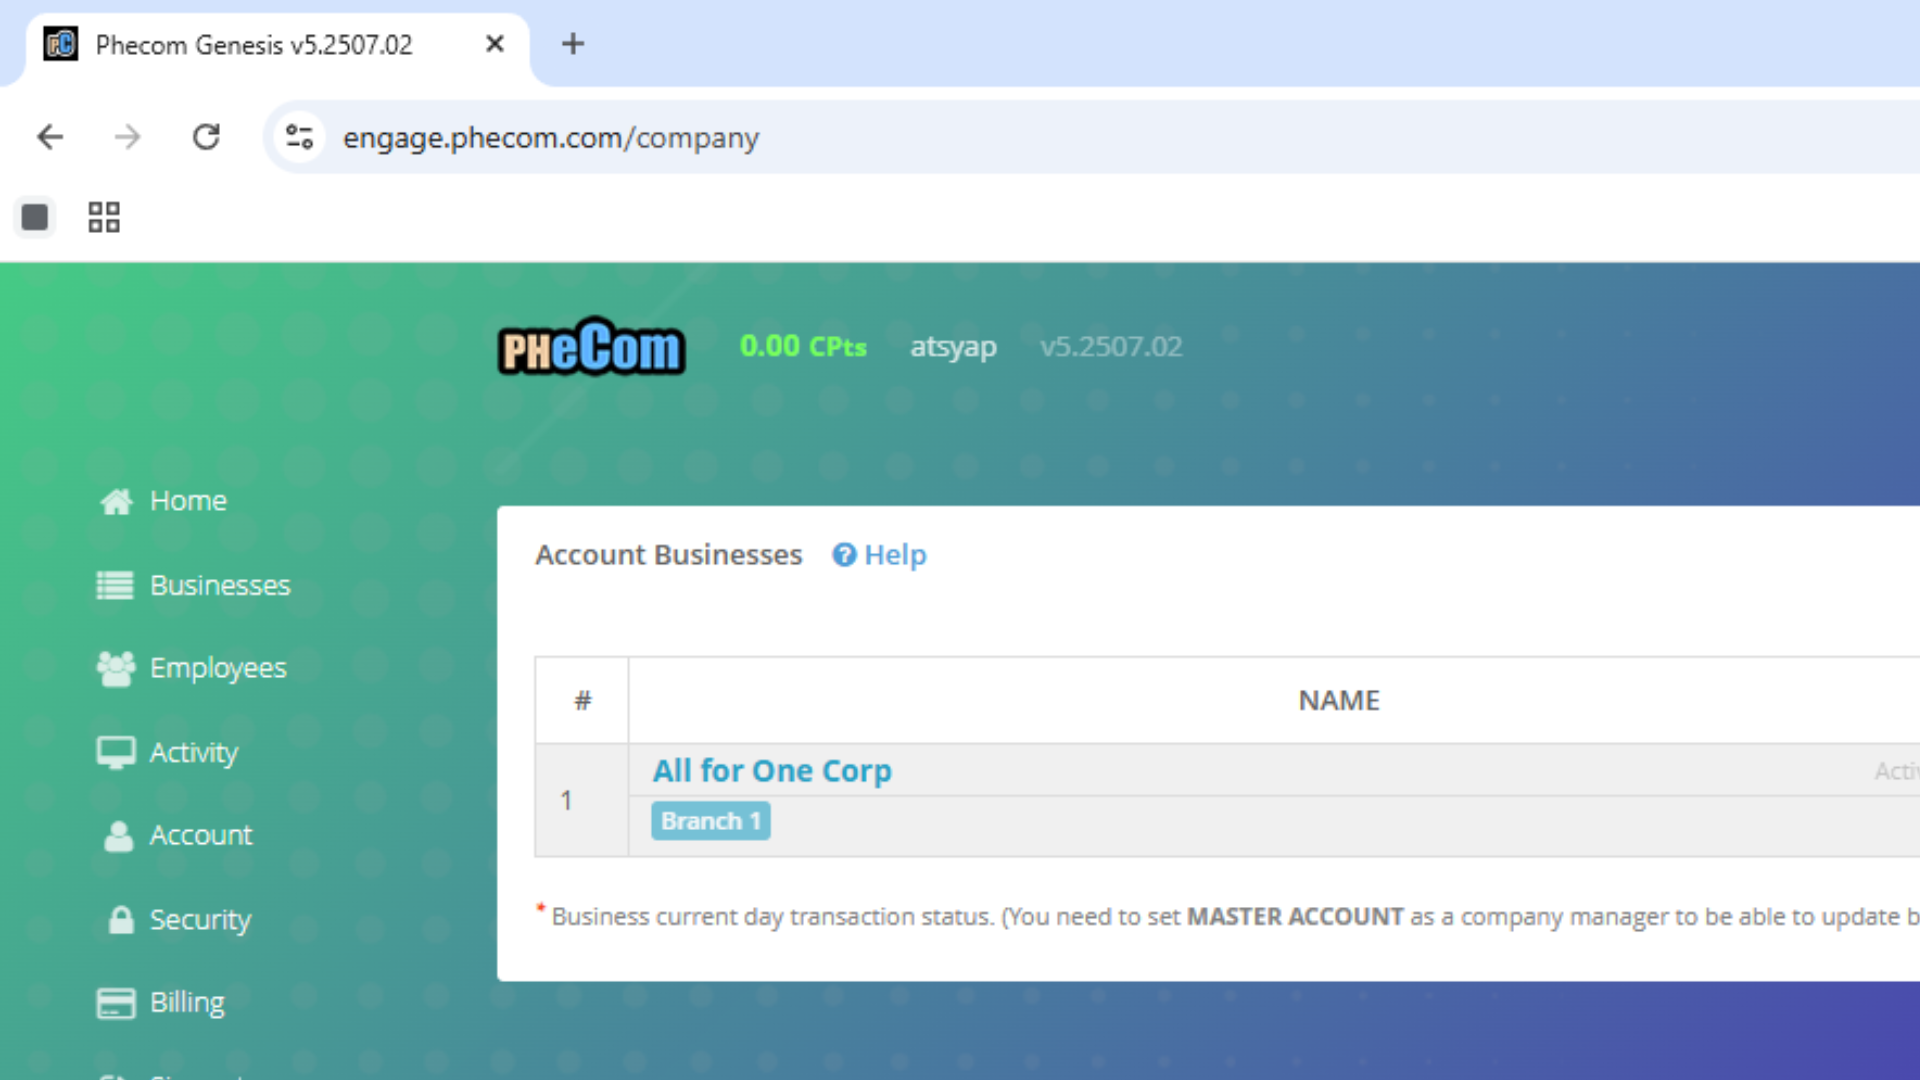The width and height of the screenshot is (1920, 1080).
Task: View site information icon in address bar
Action: (299, 137)
